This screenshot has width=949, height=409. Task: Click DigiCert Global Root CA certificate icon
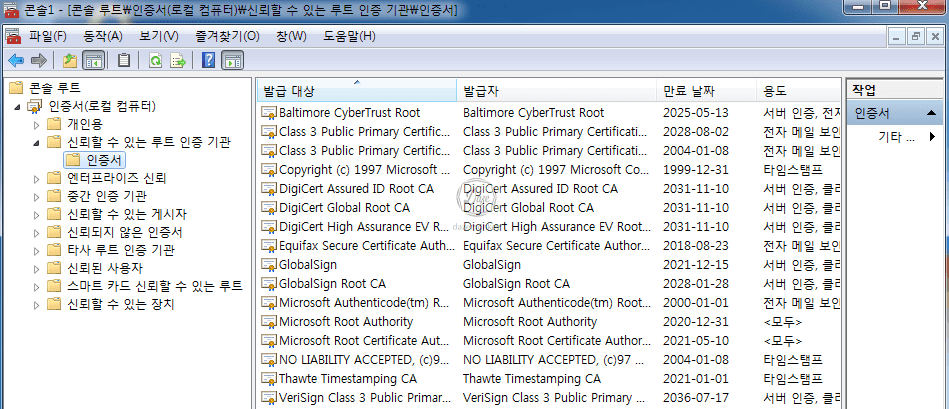pos(269,208)
